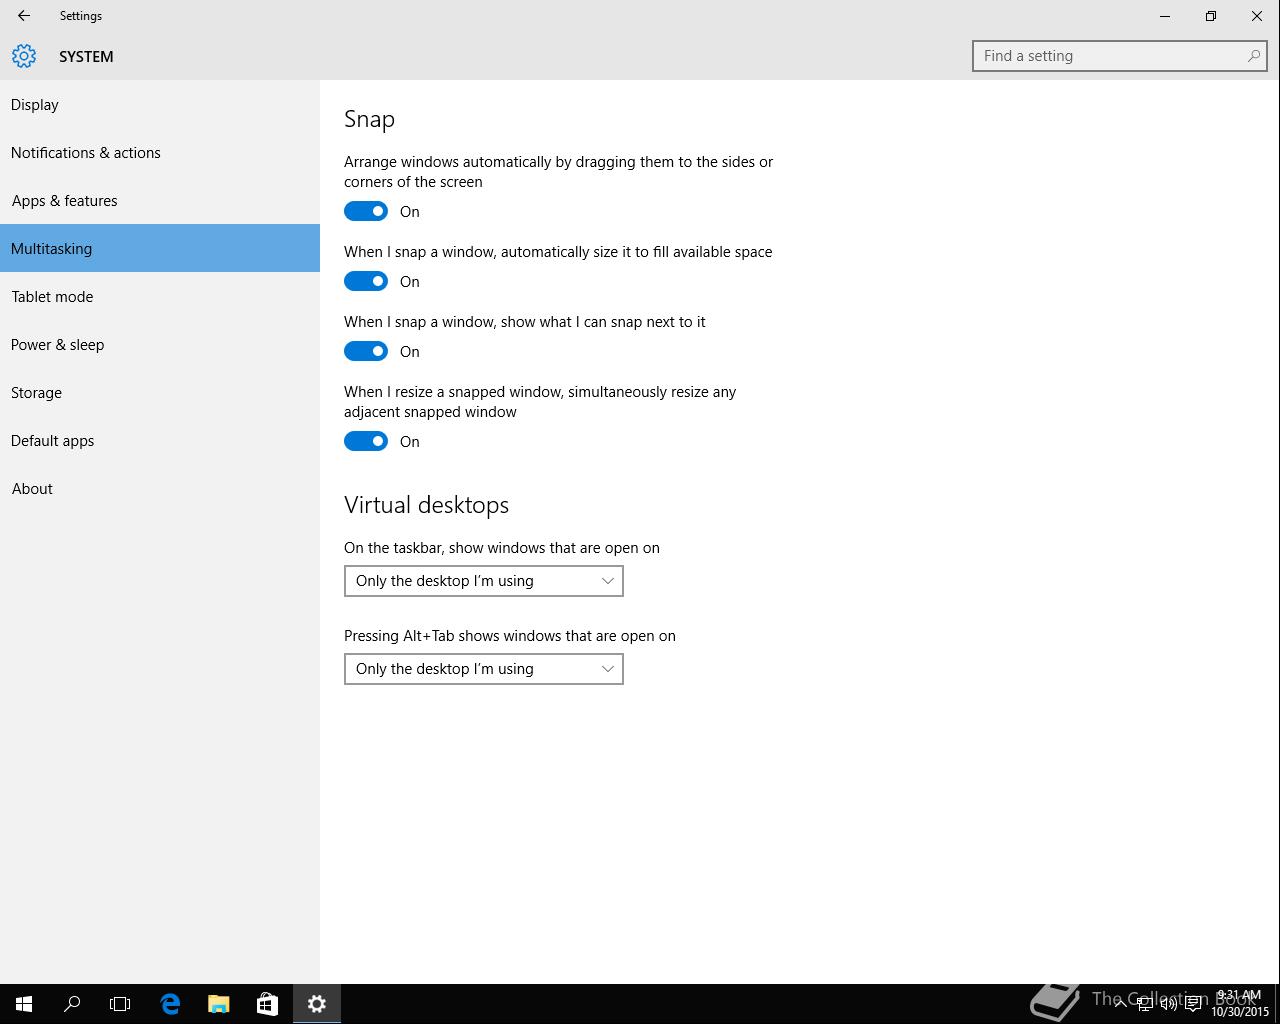Select Multitasking in the sidebar

[x=160, y=248]
